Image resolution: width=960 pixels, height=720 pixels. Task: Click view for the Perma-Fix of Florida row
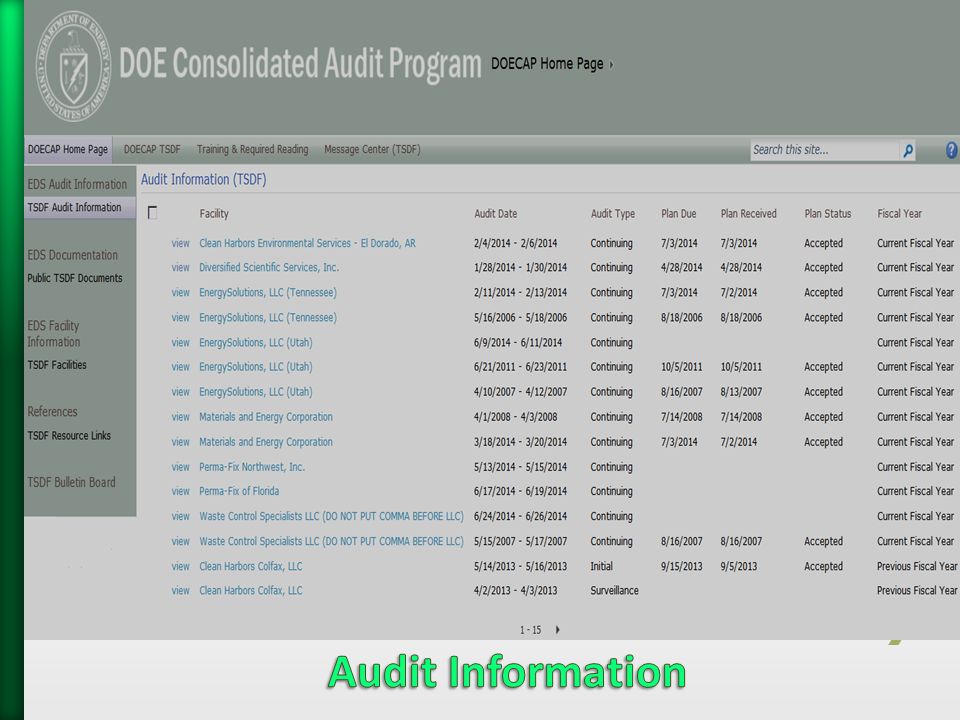pos(181,491)
